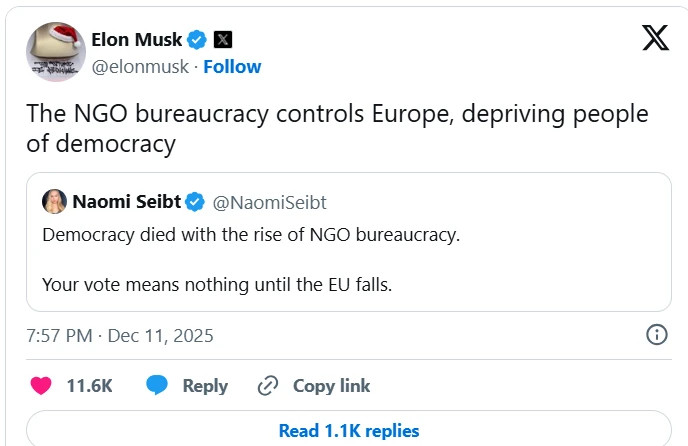Visit the @elonmusk handle link

142,67
